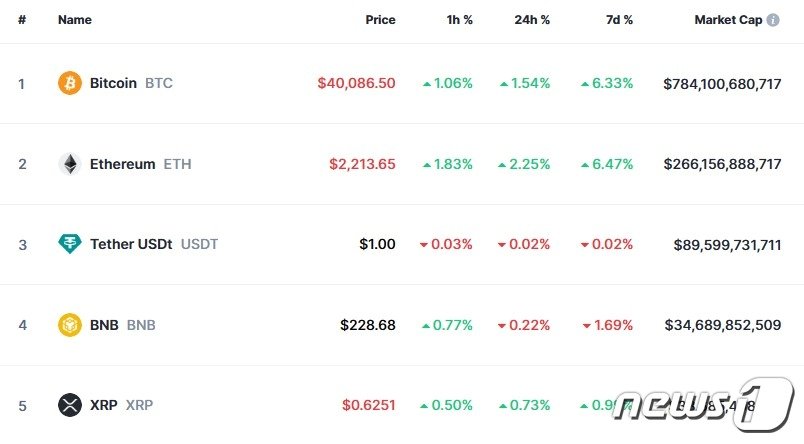The height and width of the screenshot is (444, 804).
Task: Open the Market Cap info tooltip icon
Action: (773, 20)
